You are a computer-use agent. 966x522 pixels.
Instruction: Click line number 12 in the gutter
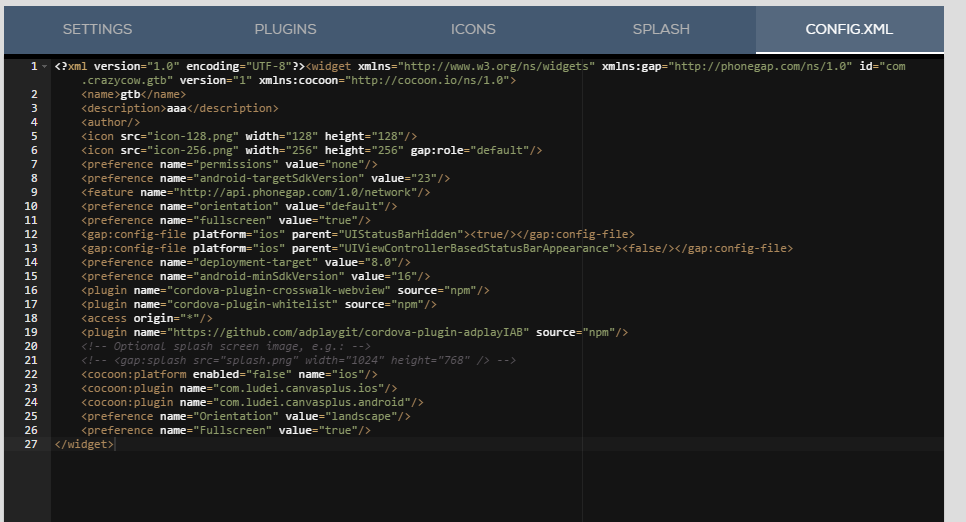tap(31, 234)
